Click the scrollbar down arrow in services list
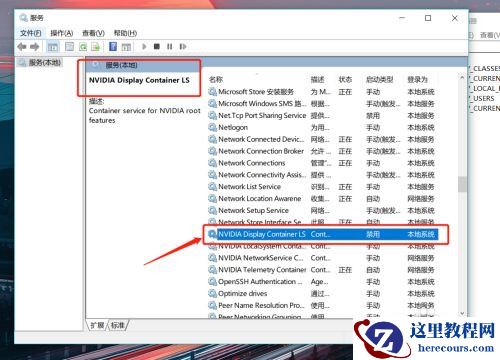Screen dimensions: 500x360 [462, 313]
